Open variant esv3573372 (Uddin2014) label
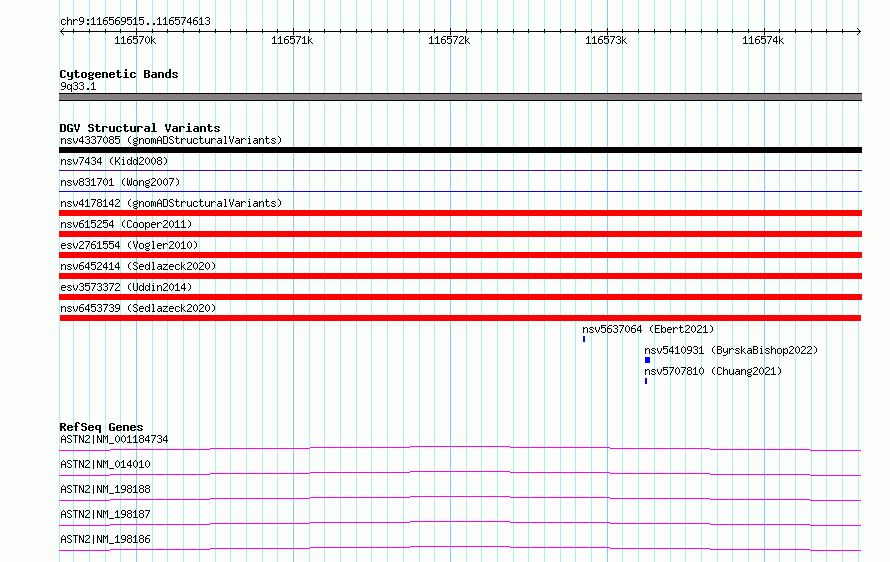 click(x=126, y=287)
